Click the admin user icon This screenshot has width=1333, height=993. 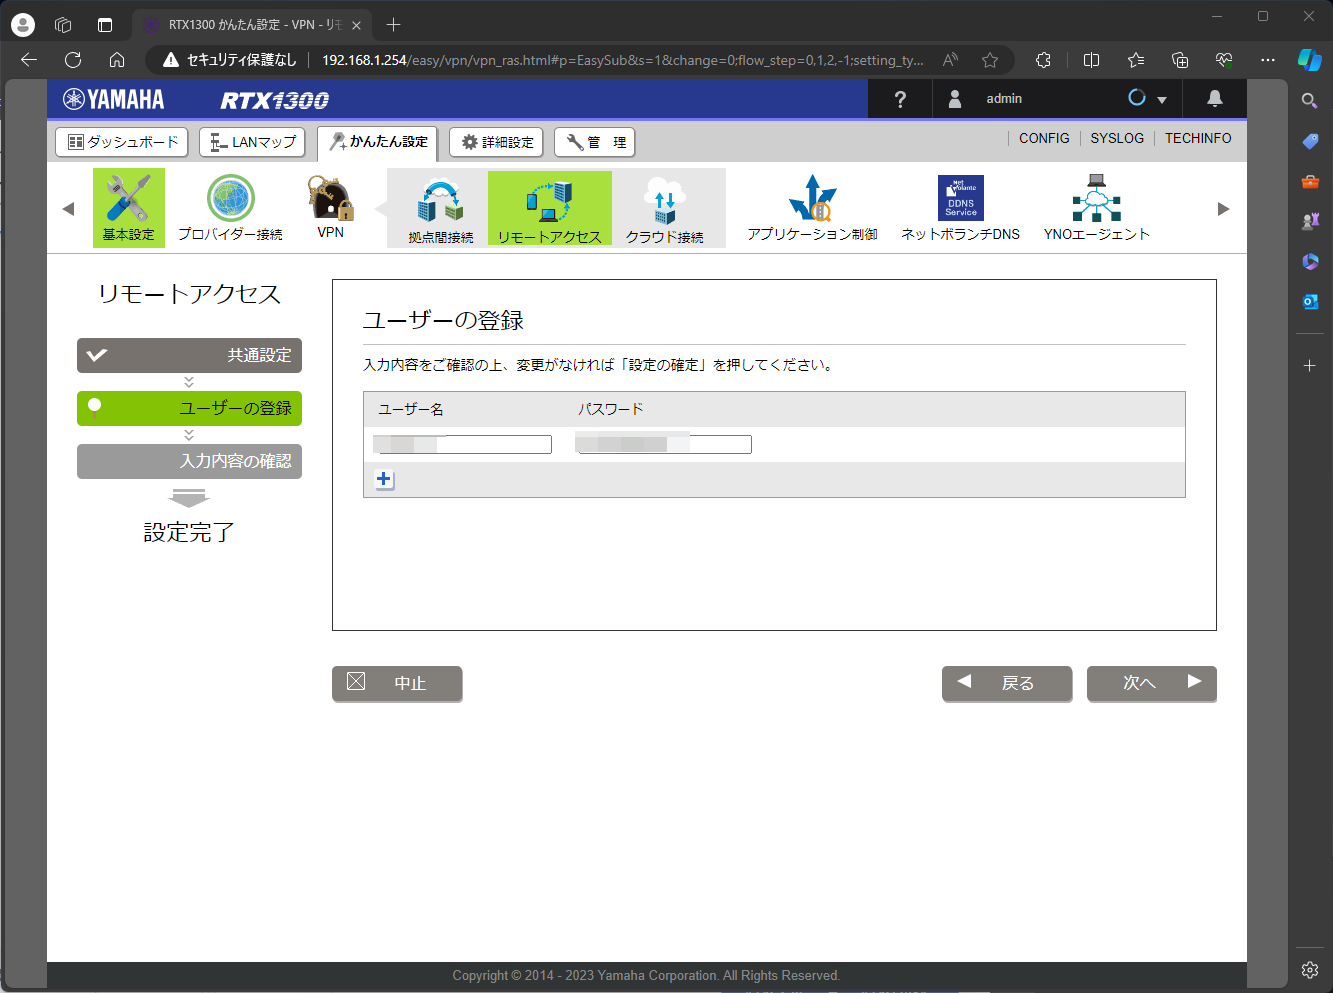click(955, 98)
